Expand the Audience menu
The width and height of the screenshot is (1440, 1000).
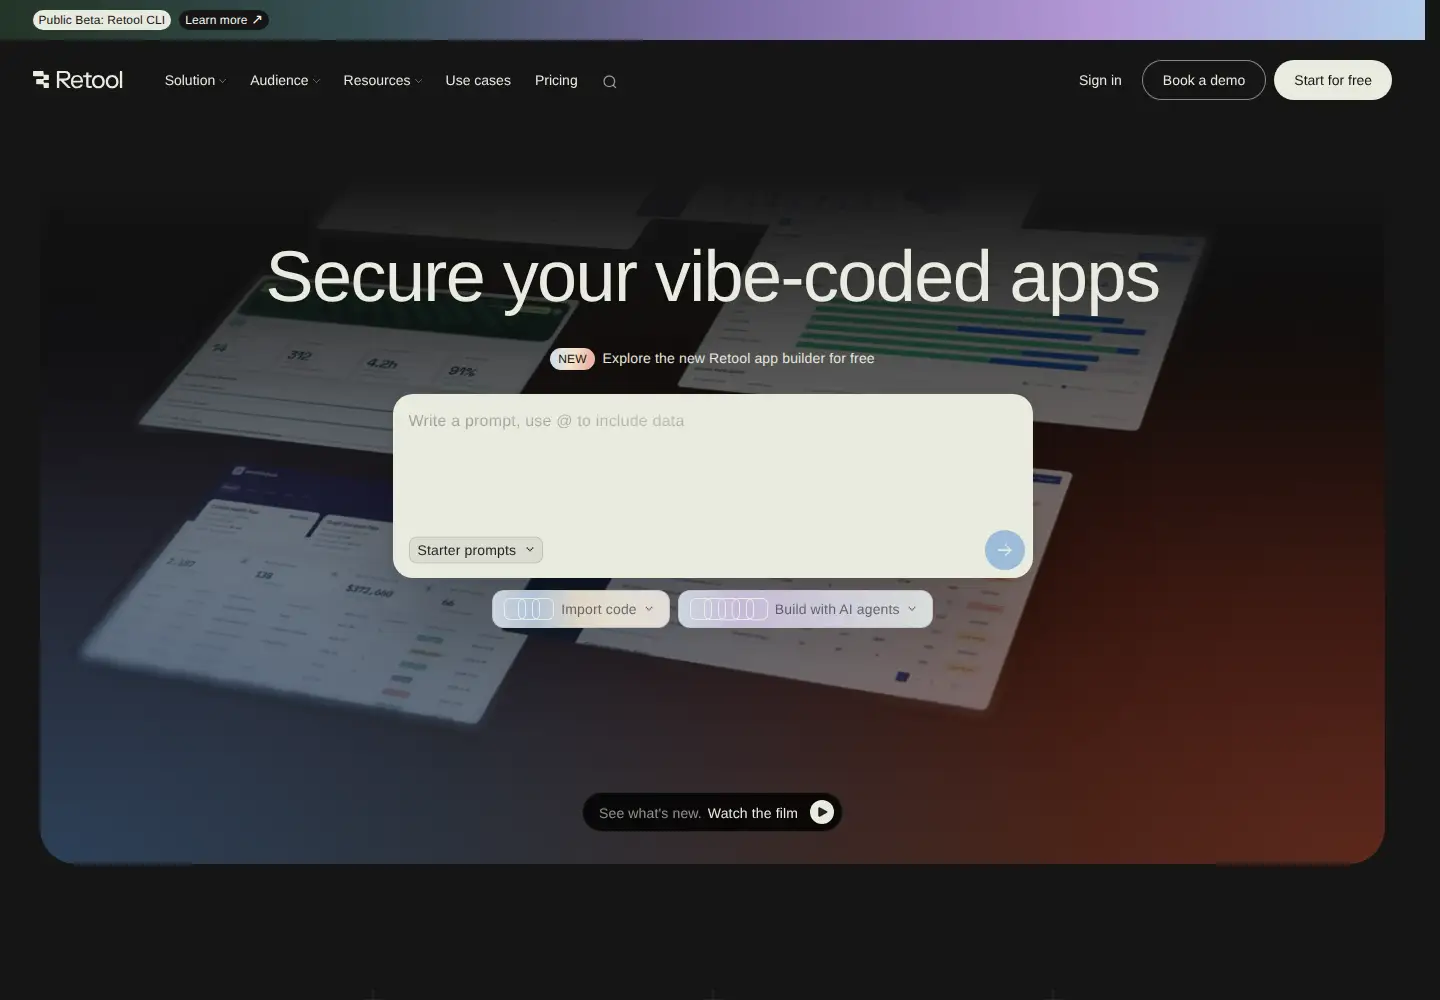coord(285,80)
